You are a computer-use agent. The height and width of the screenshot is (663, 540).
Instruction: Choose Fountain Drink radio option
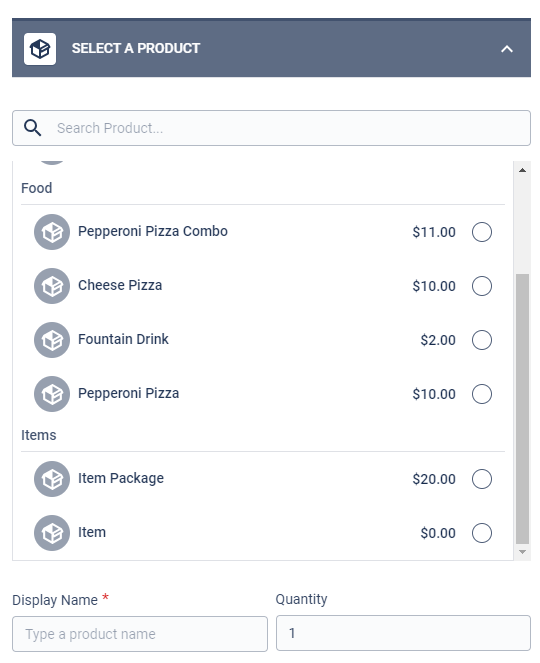point(482,340)
